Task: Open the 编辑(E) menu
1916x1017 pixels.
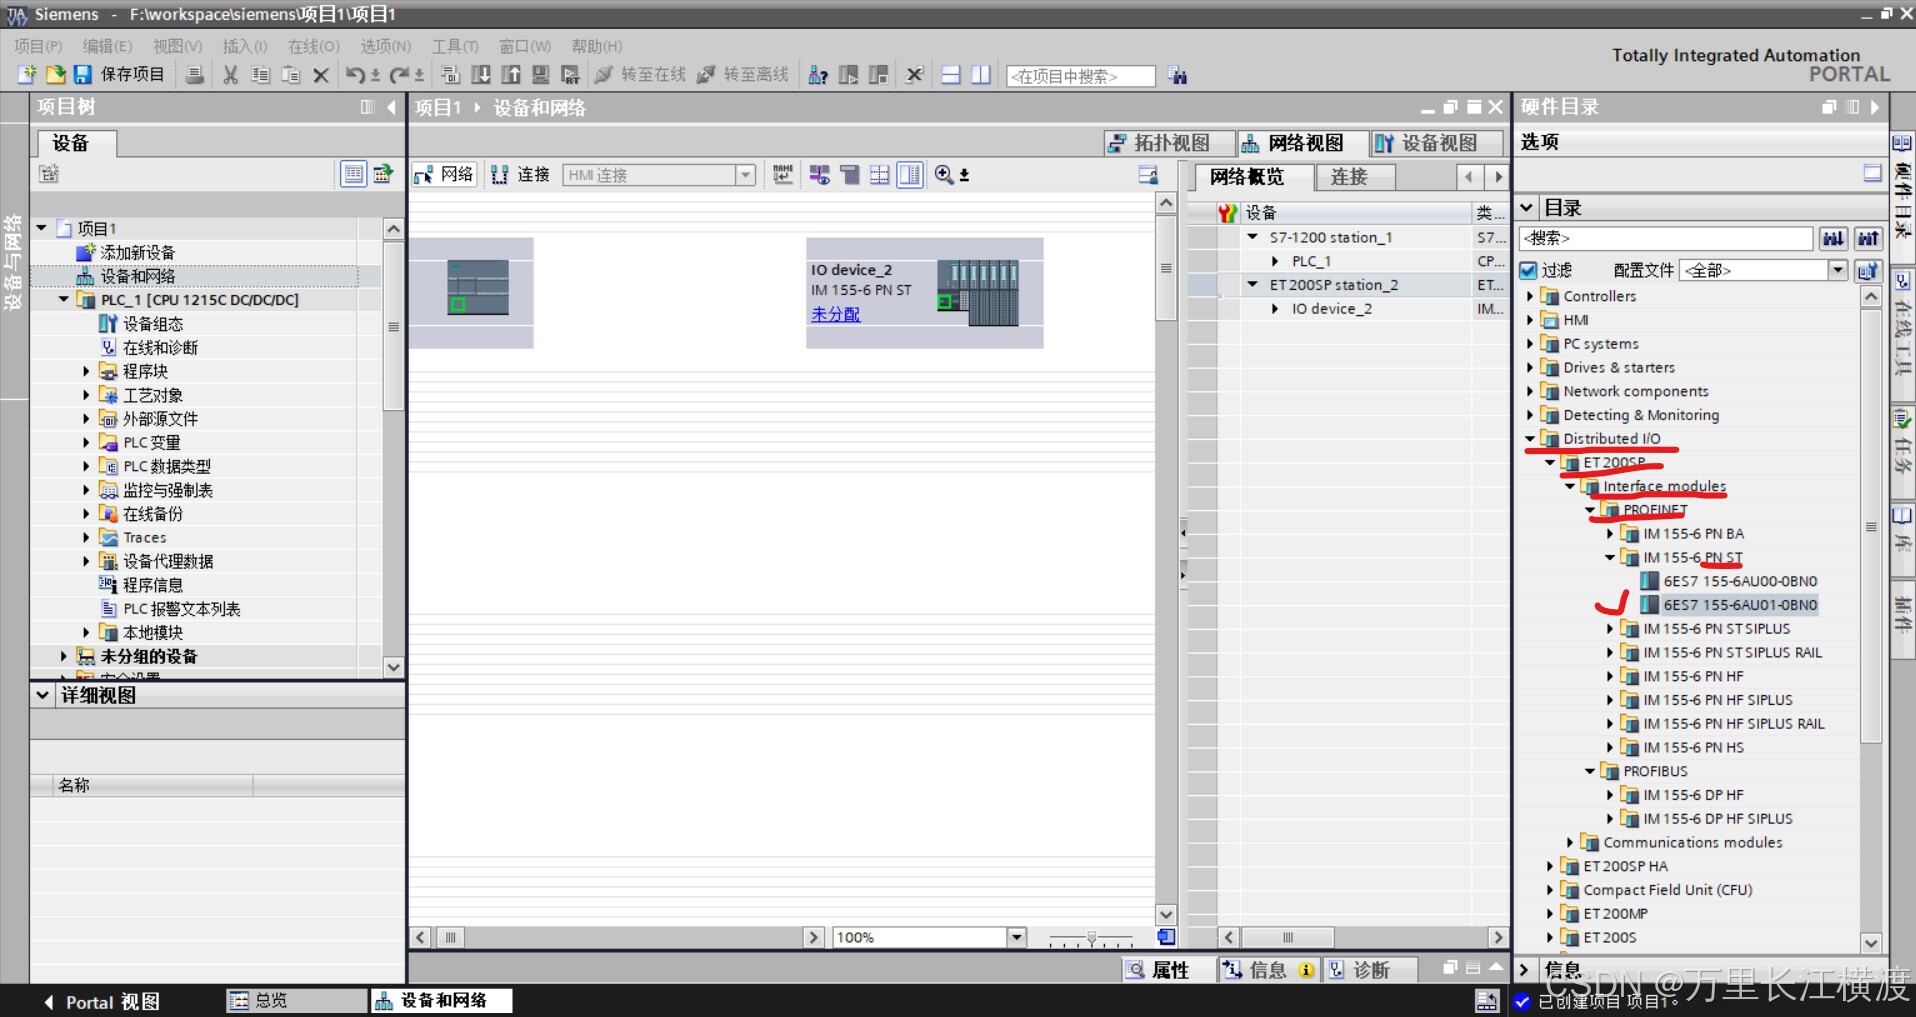Action: 107,46
